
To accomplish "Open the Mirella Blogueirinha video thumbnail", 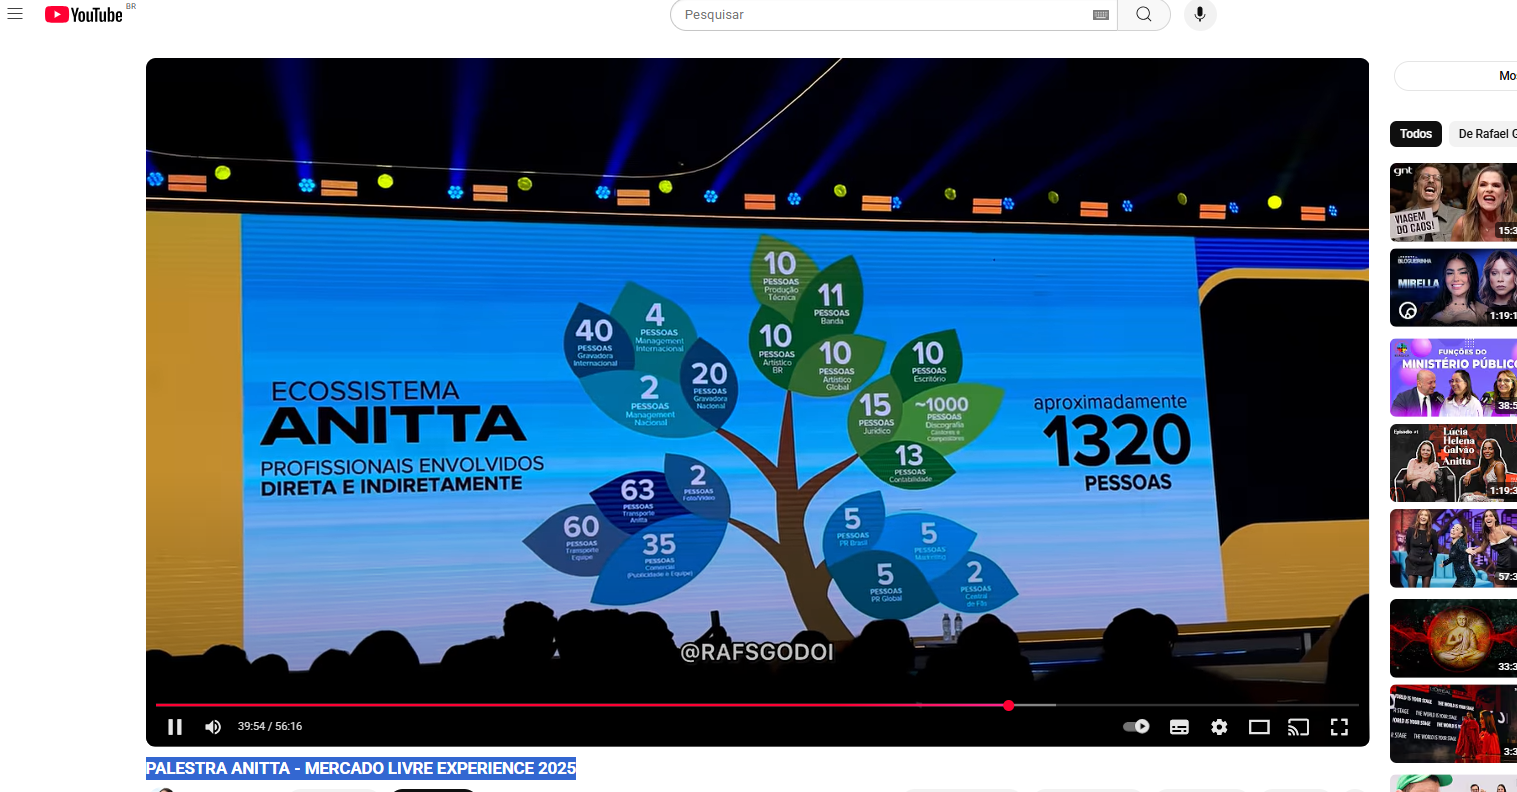I will tap(1453, 288).
